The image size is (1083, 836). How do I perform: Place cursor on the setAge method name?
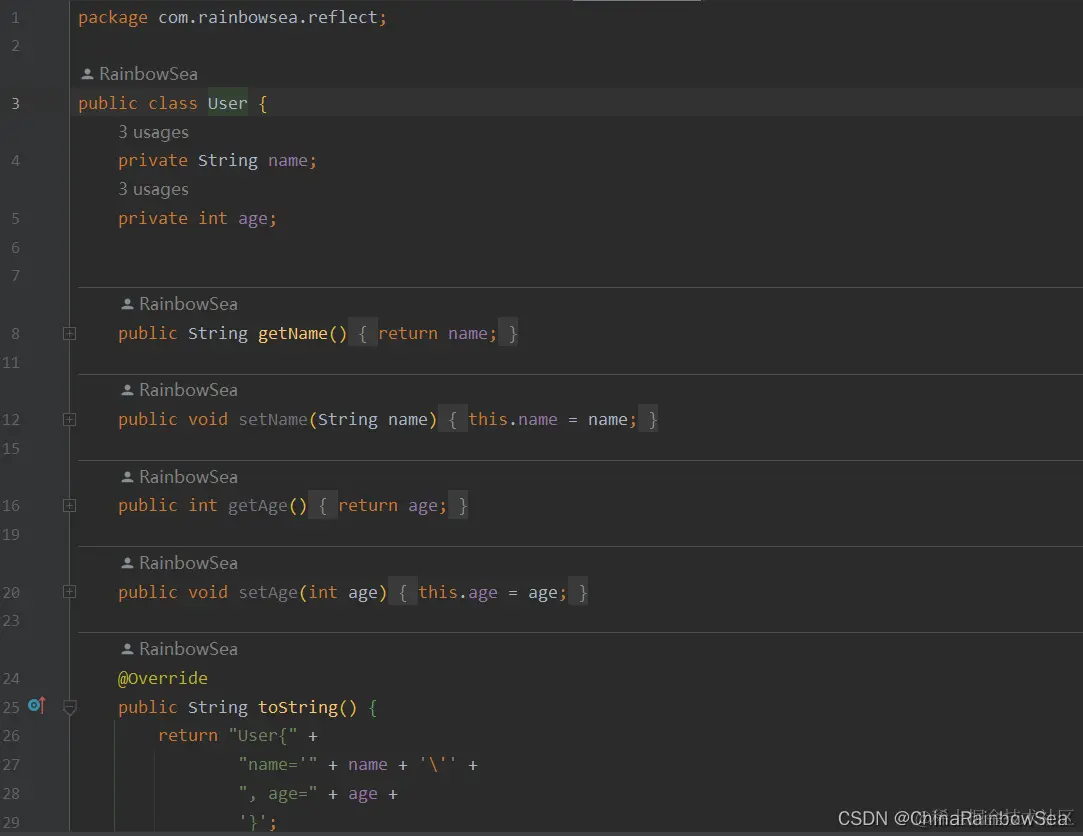(x=268, y=592)
